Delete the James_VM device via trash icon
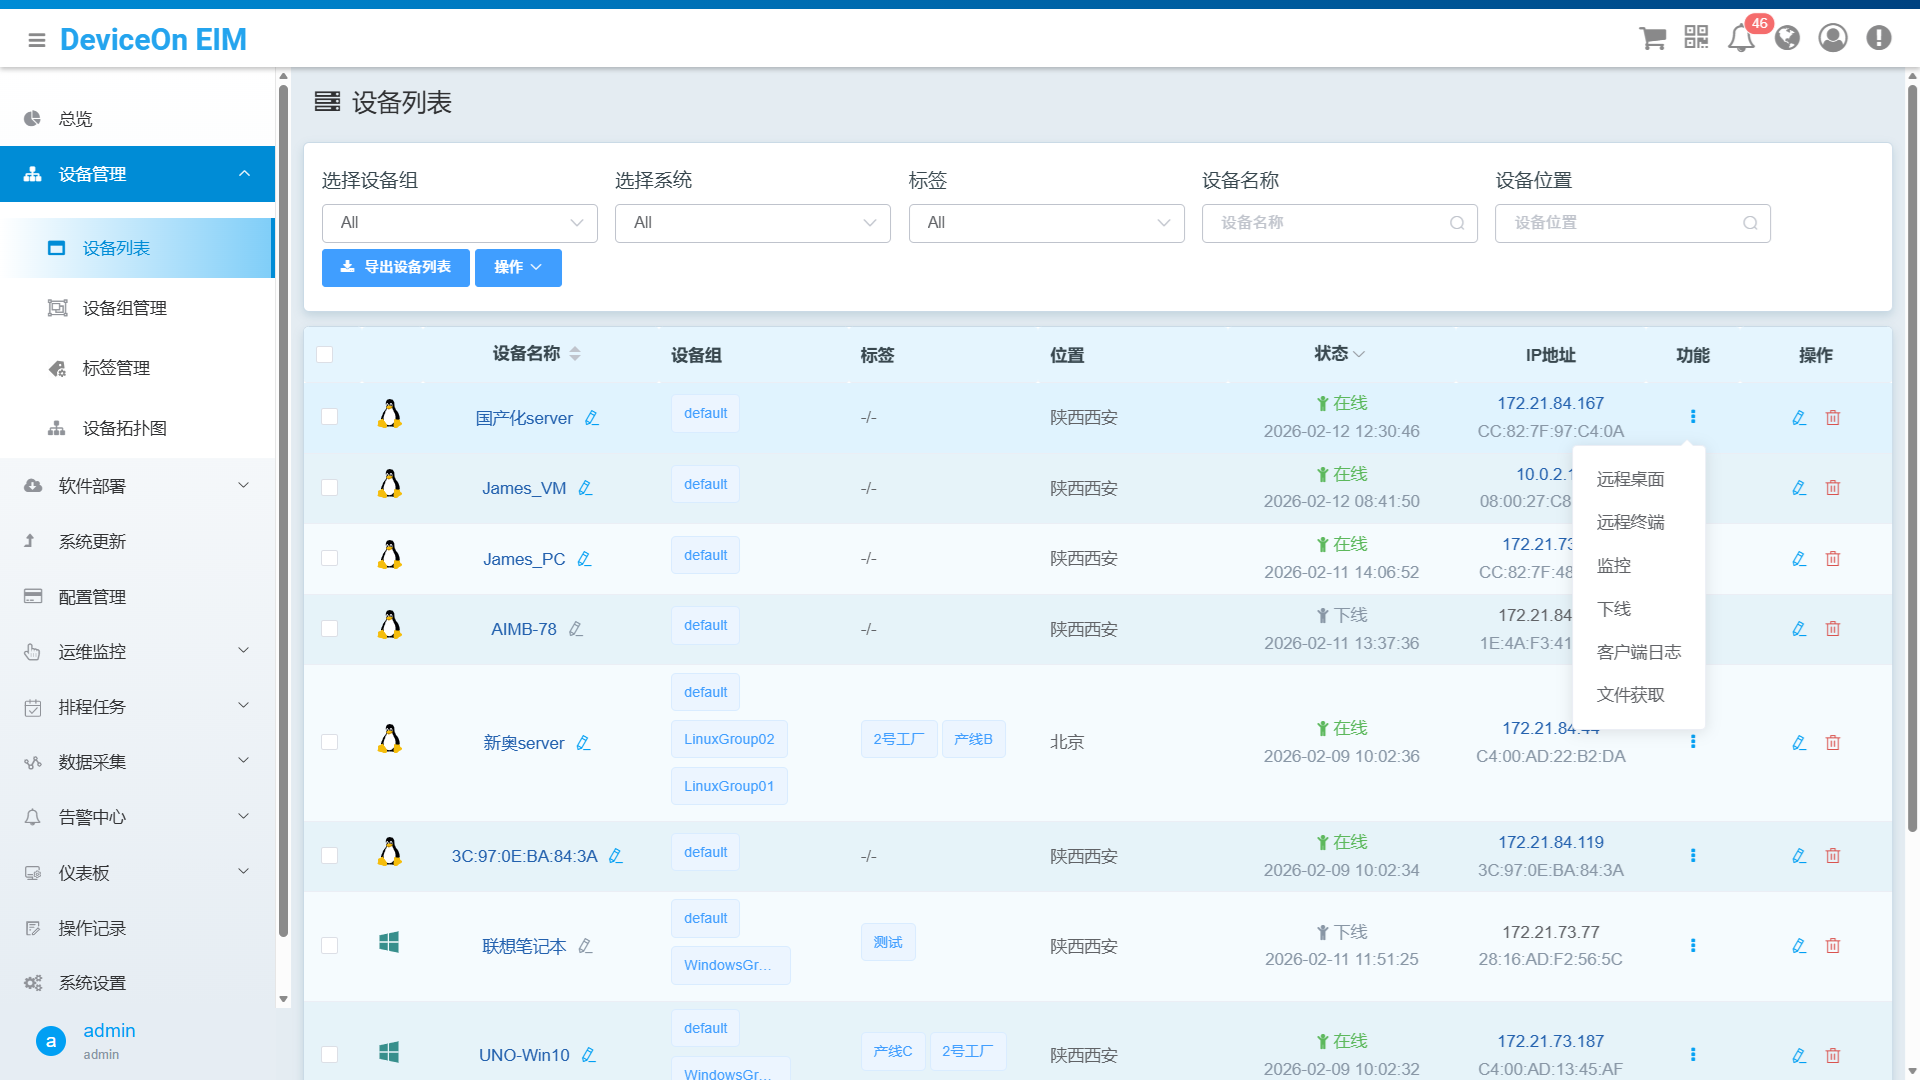Image resolution: width=1920 pixels, height=1080 pixels. [1833, 488]
